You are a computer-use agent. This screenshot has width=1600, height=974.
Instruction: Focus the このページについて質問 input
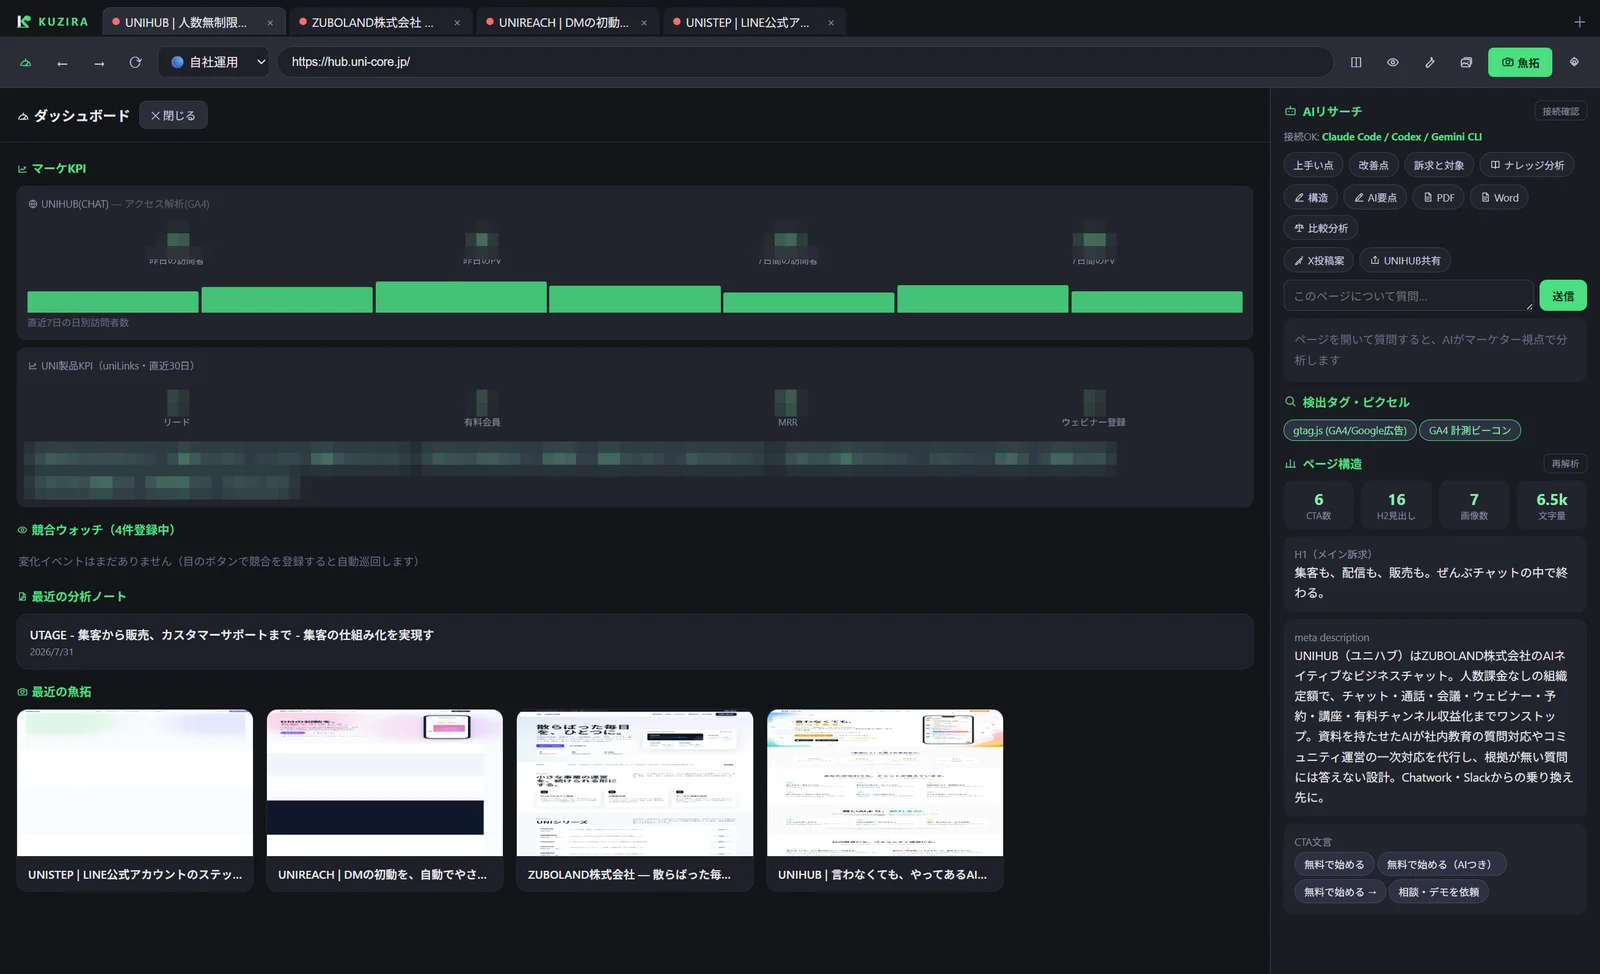click(1408, 296)
